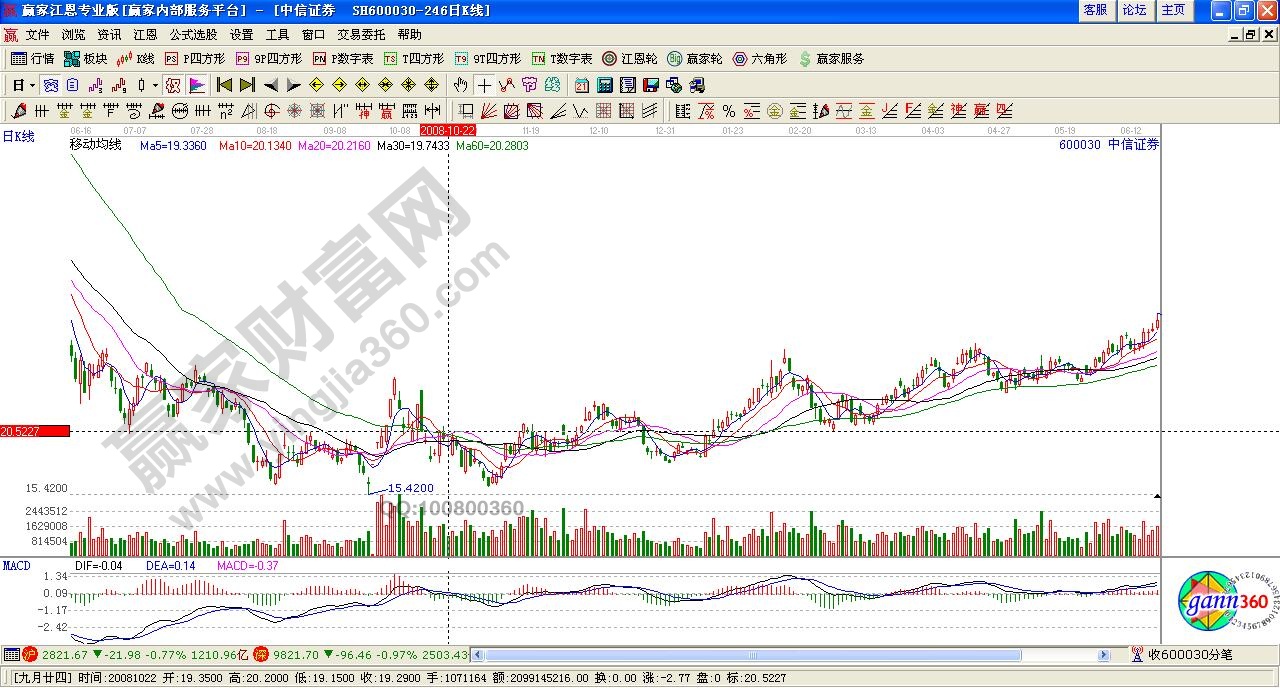
Task: Toggle the crosshair cursor tool
Action: click(x=484, y=85)
